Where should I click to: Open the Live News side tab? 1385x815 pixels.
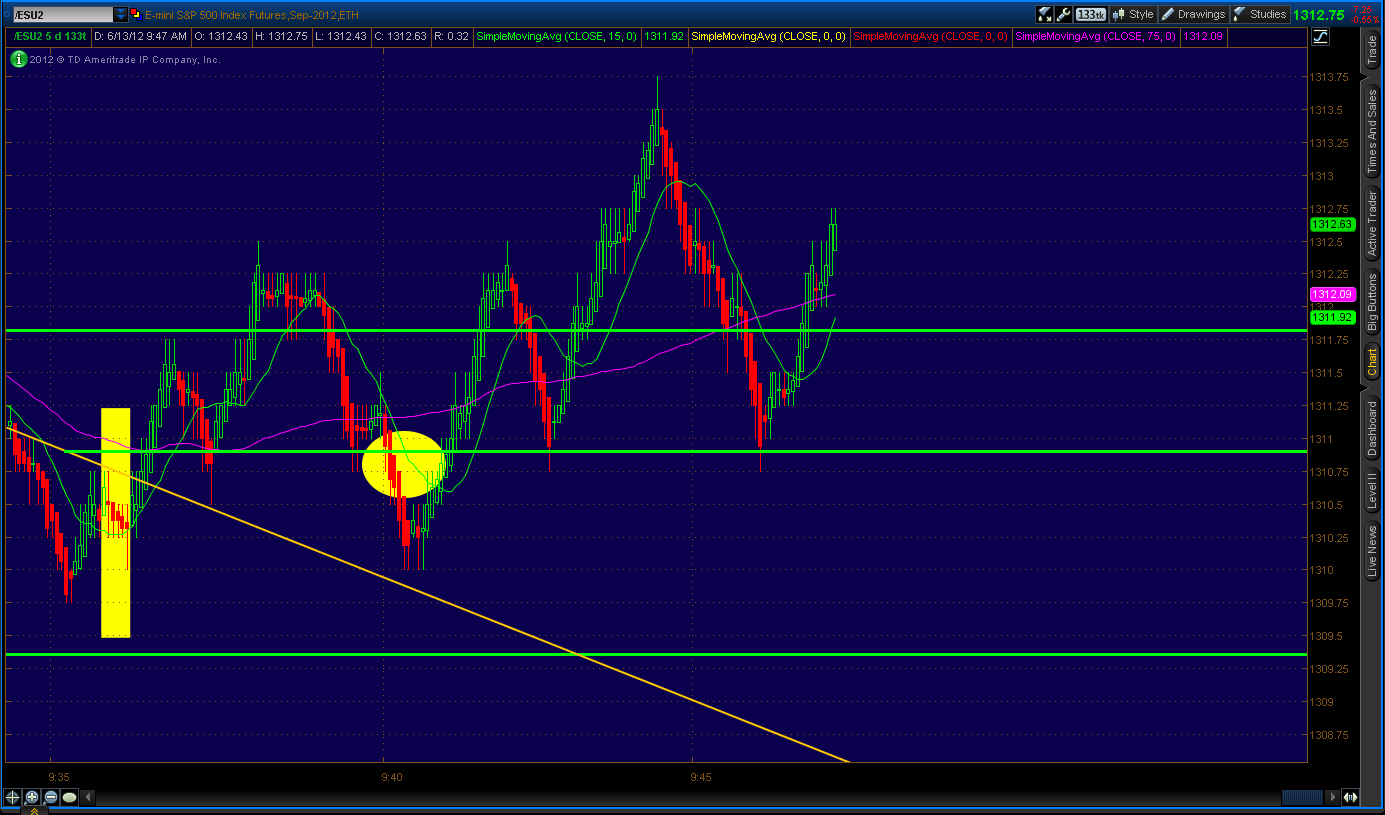point(1372,553)
